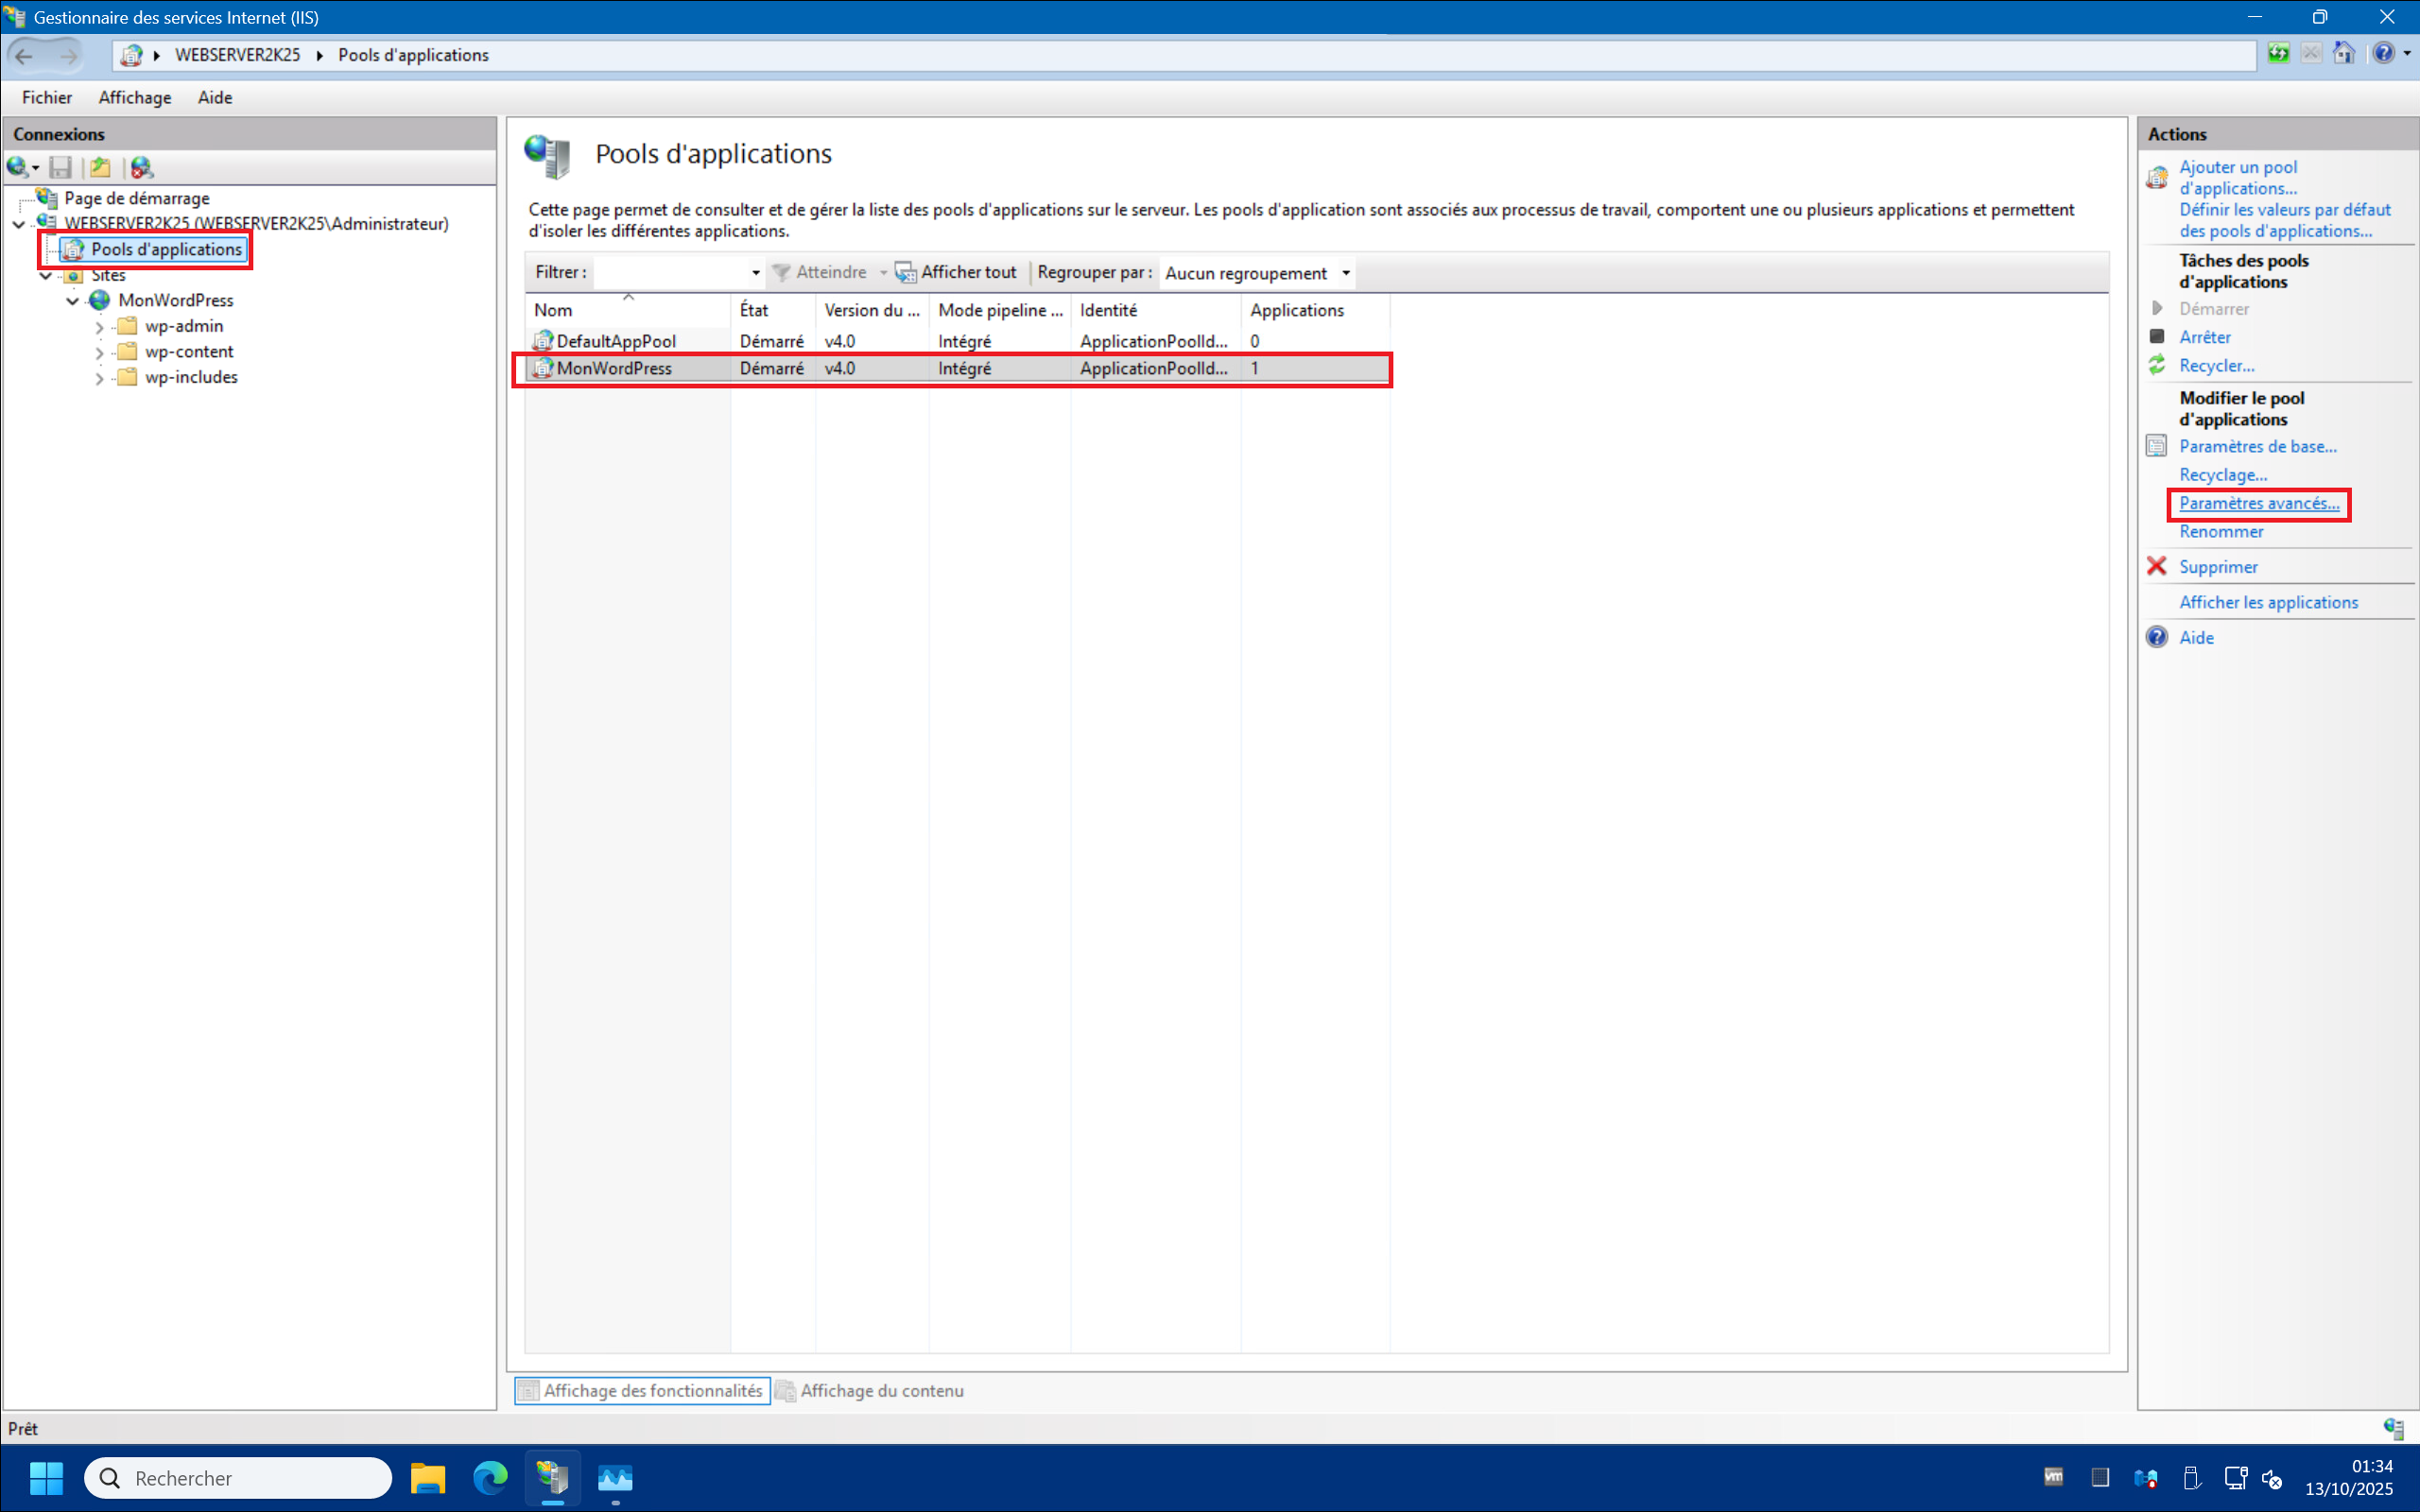Viewport: 2420px width, 1512px height.
Task: Click the help question mark icon top right
Action: [x=2384, y=54]
